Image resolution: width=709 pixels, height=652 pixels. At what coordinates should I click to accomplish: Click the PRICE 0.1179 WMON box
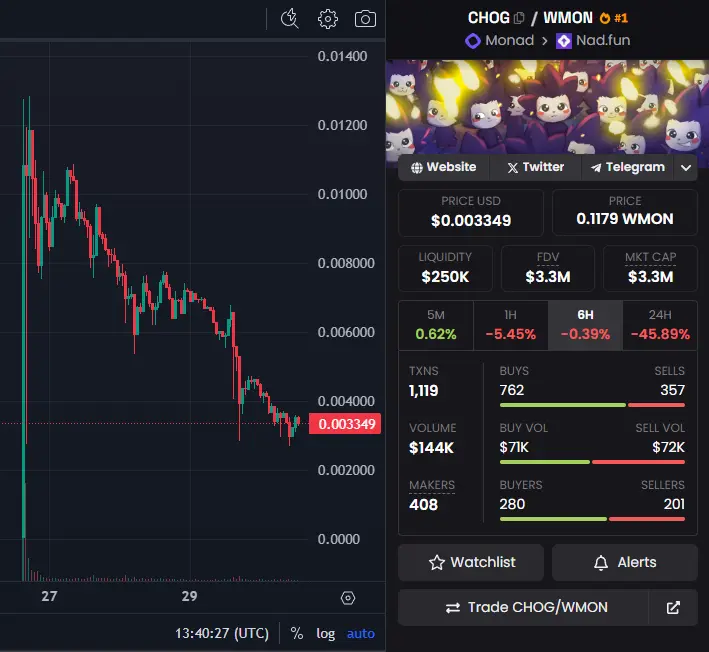coord(624,213)
